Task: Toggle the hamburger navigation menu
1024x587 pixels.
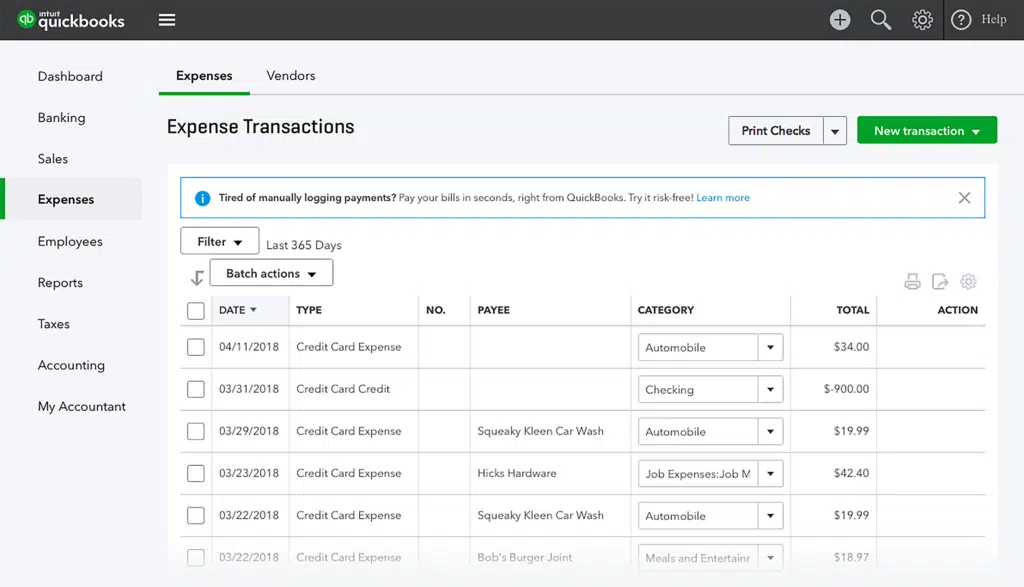Action: pos(167,20)
